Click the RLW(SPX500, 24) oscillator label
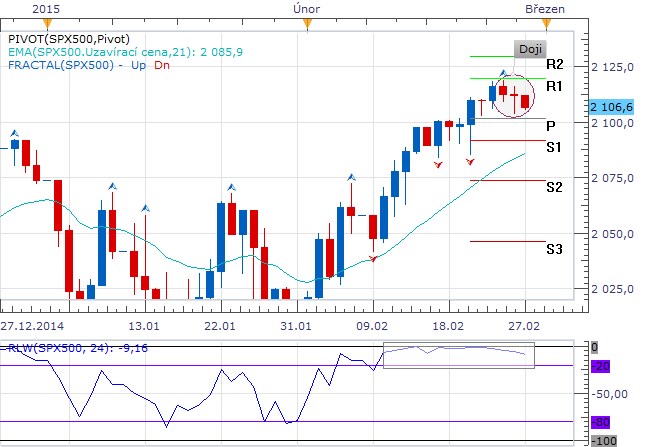 (63, 349)
